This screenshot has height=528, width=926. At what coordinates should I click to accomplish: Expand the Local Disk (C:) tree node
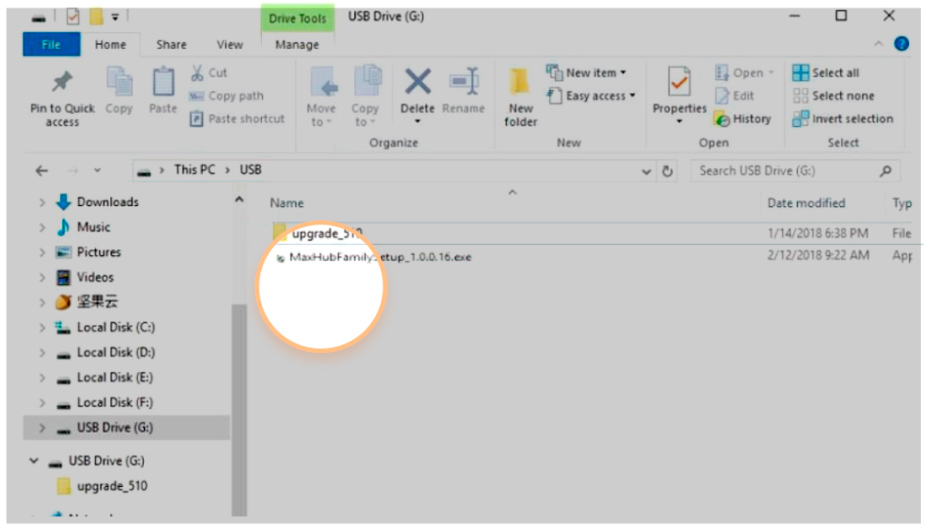[x=42, y=328]
